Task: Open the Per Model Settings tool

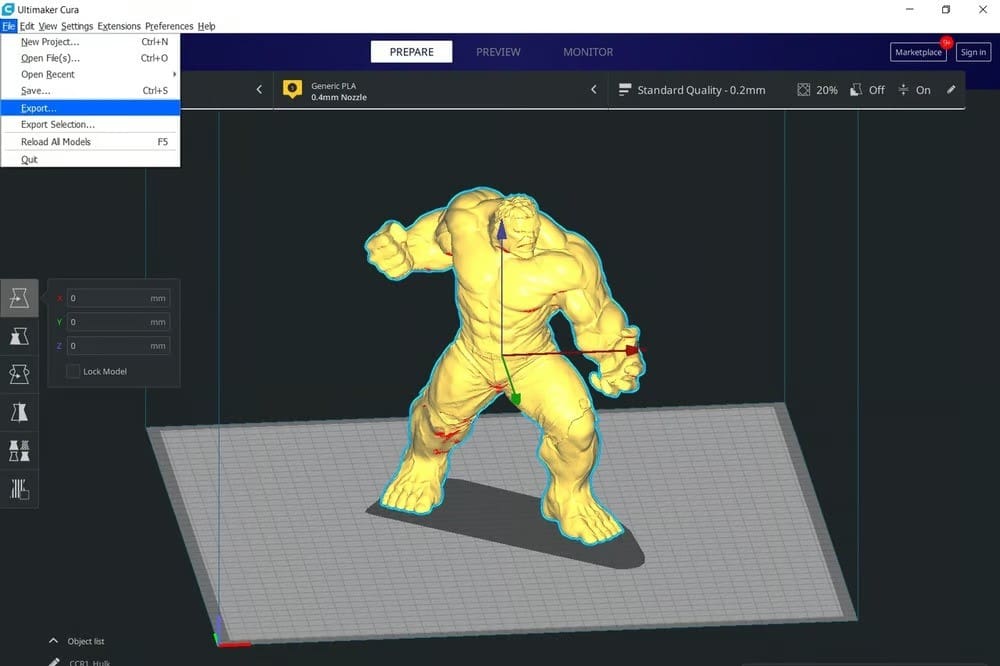Action: 19,451
